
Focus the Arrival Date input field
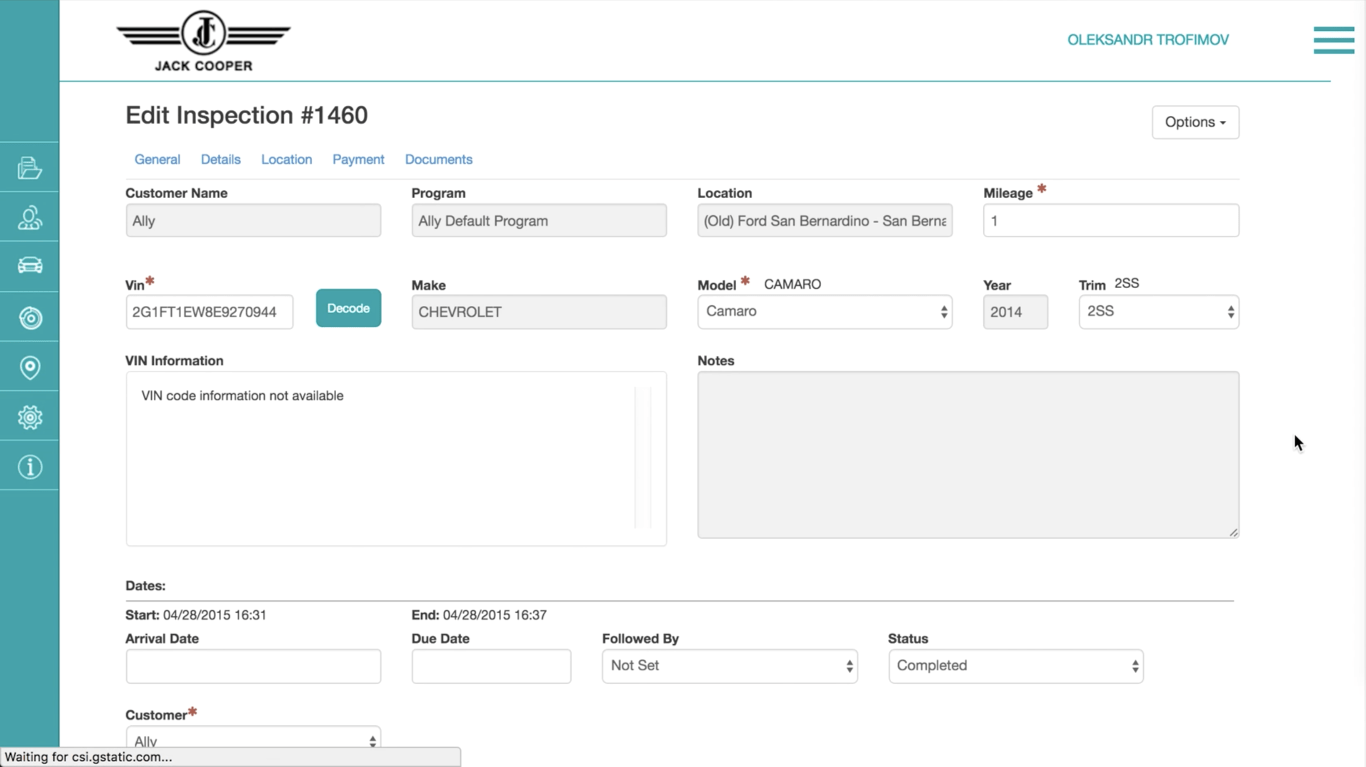[x=253, y=666]
